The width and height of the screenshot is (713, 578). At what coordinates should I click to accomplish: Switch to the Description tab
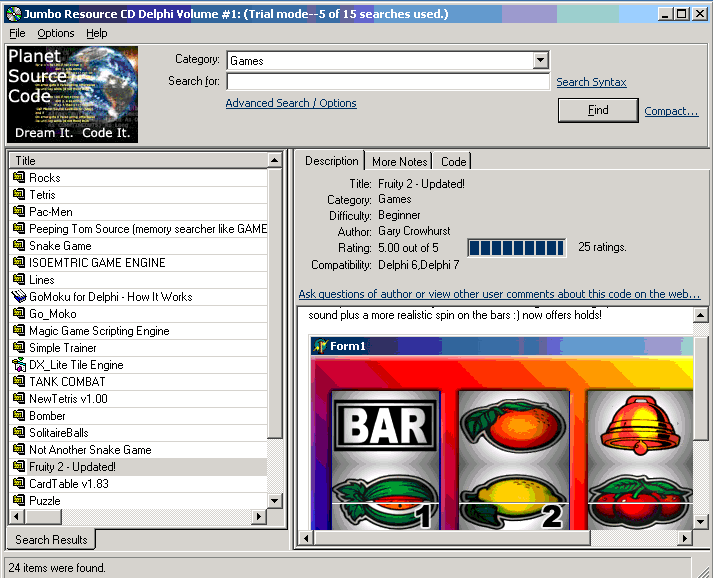(x=331, y=161)
